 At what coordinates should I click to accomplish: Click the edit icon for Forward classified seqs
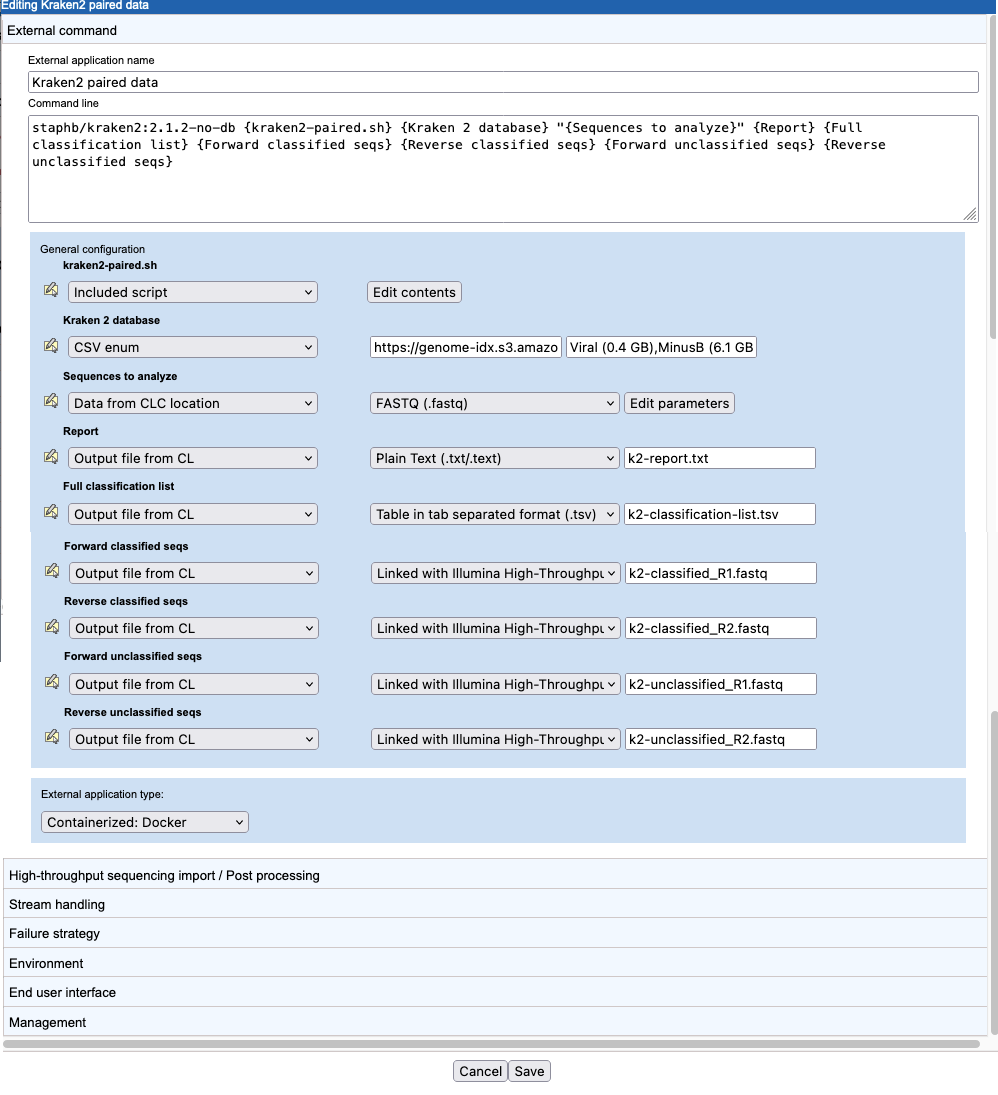pos(52,571)
